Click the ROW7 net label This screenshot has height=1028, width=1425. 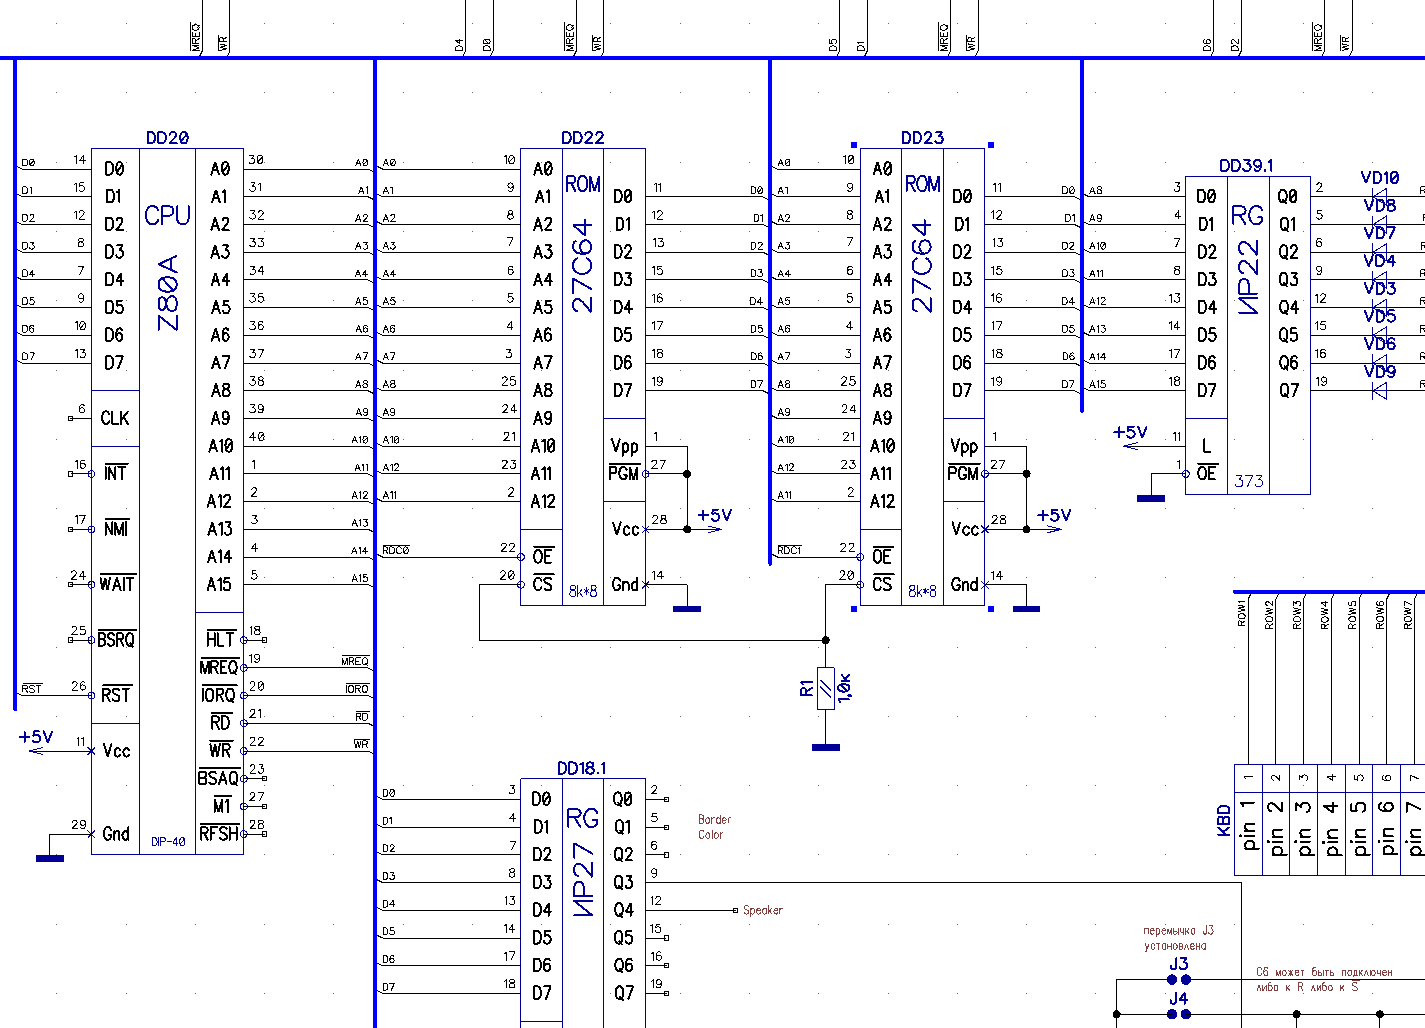point(1408,614)
